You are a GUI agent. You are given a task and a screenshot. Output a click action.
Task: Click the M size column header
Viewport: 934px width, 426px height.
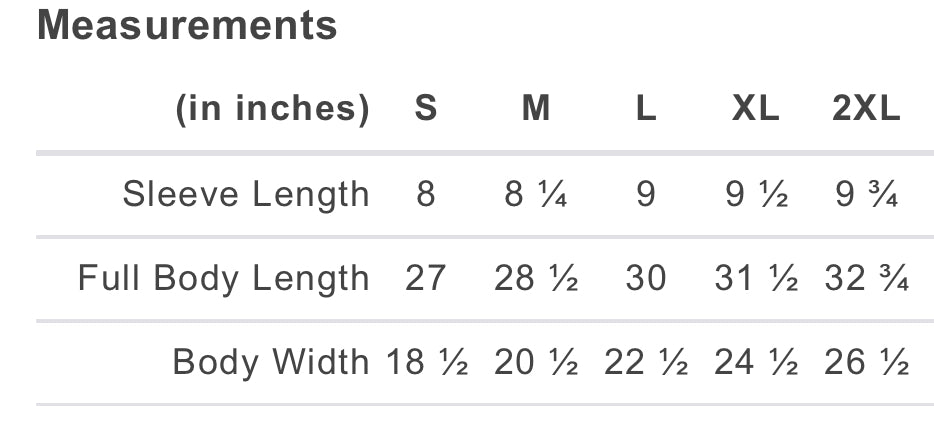[x=536, y=109]
